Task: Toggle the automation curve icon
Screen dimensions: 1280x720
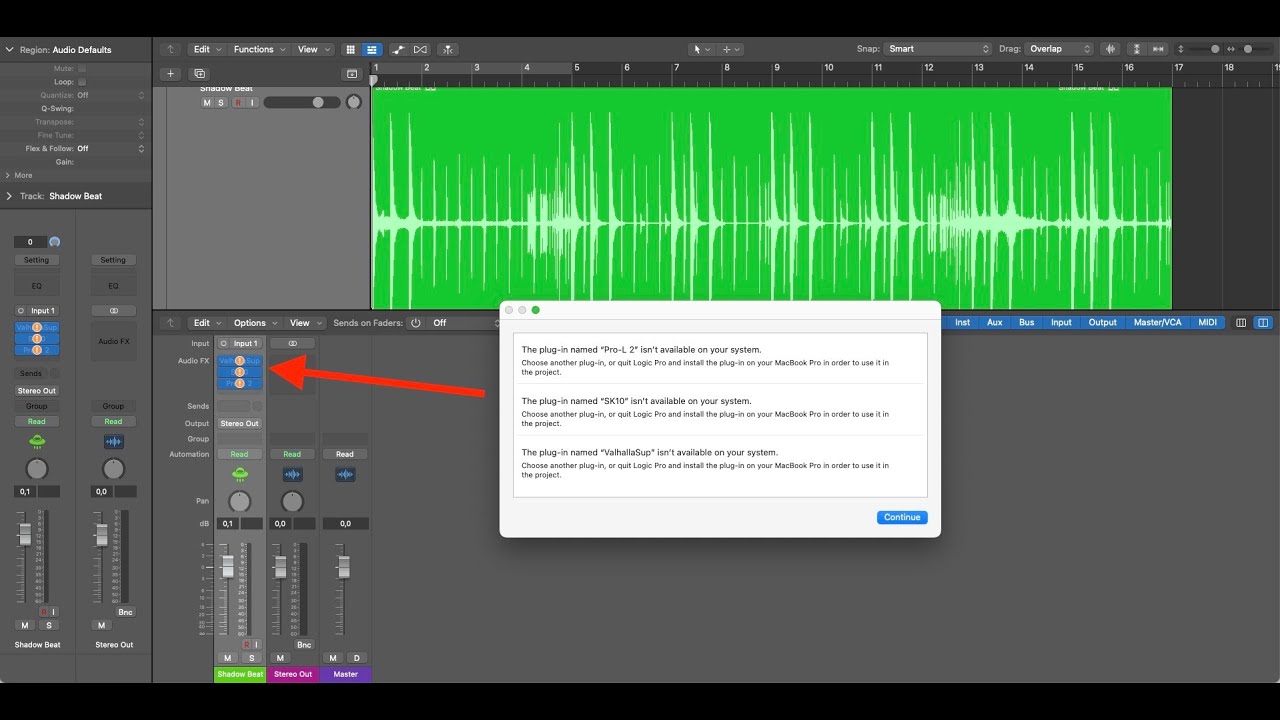Action: point(399,49)
